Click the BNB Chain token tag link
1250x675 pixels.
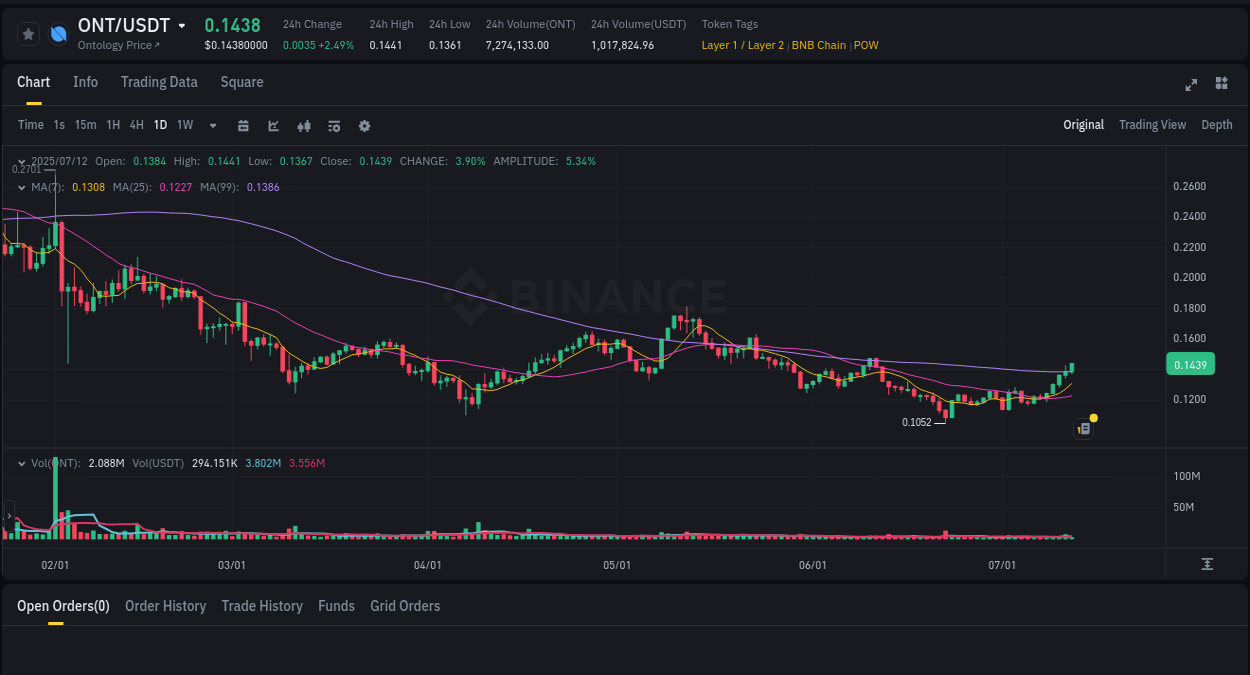coord(819,45)
